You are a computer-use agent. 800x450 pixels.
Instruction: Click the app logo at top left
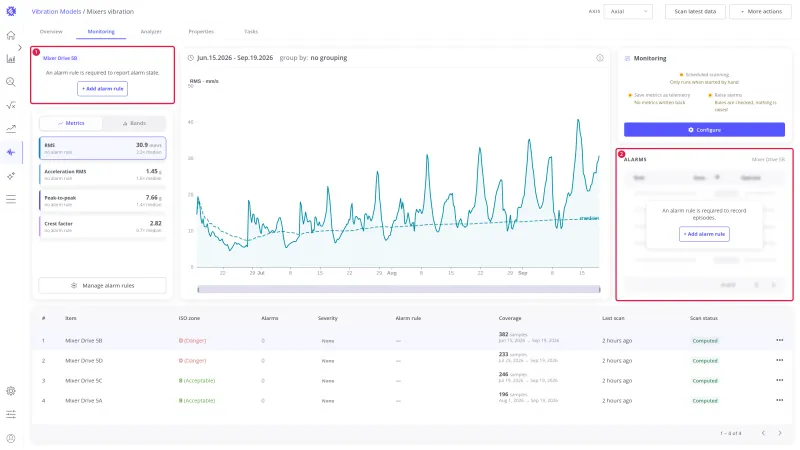click(11, 11)
